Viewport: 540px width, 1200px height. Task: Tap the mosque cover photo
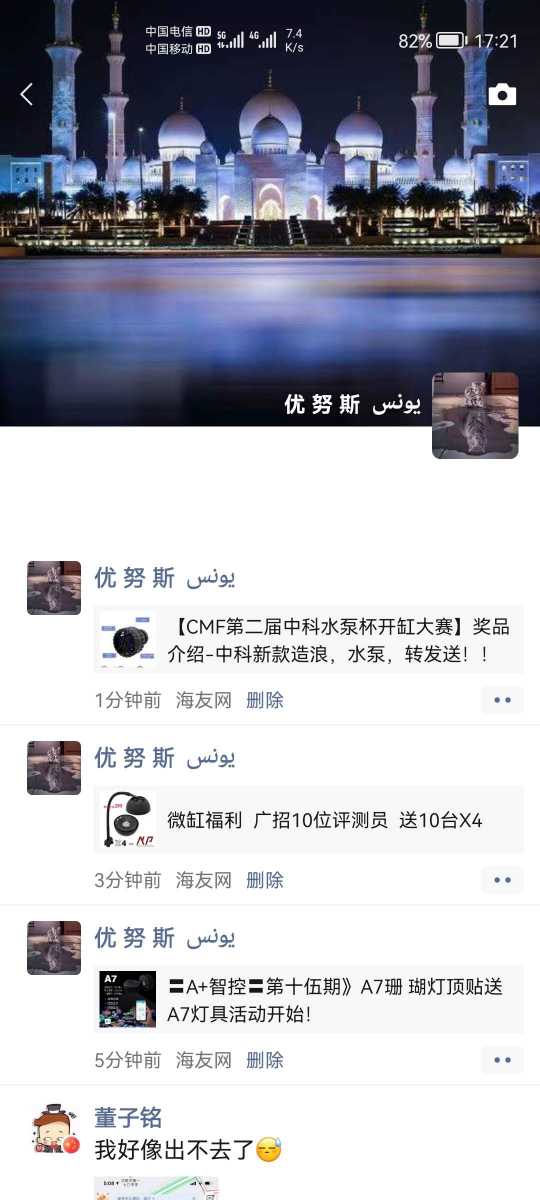click(270, 213)
